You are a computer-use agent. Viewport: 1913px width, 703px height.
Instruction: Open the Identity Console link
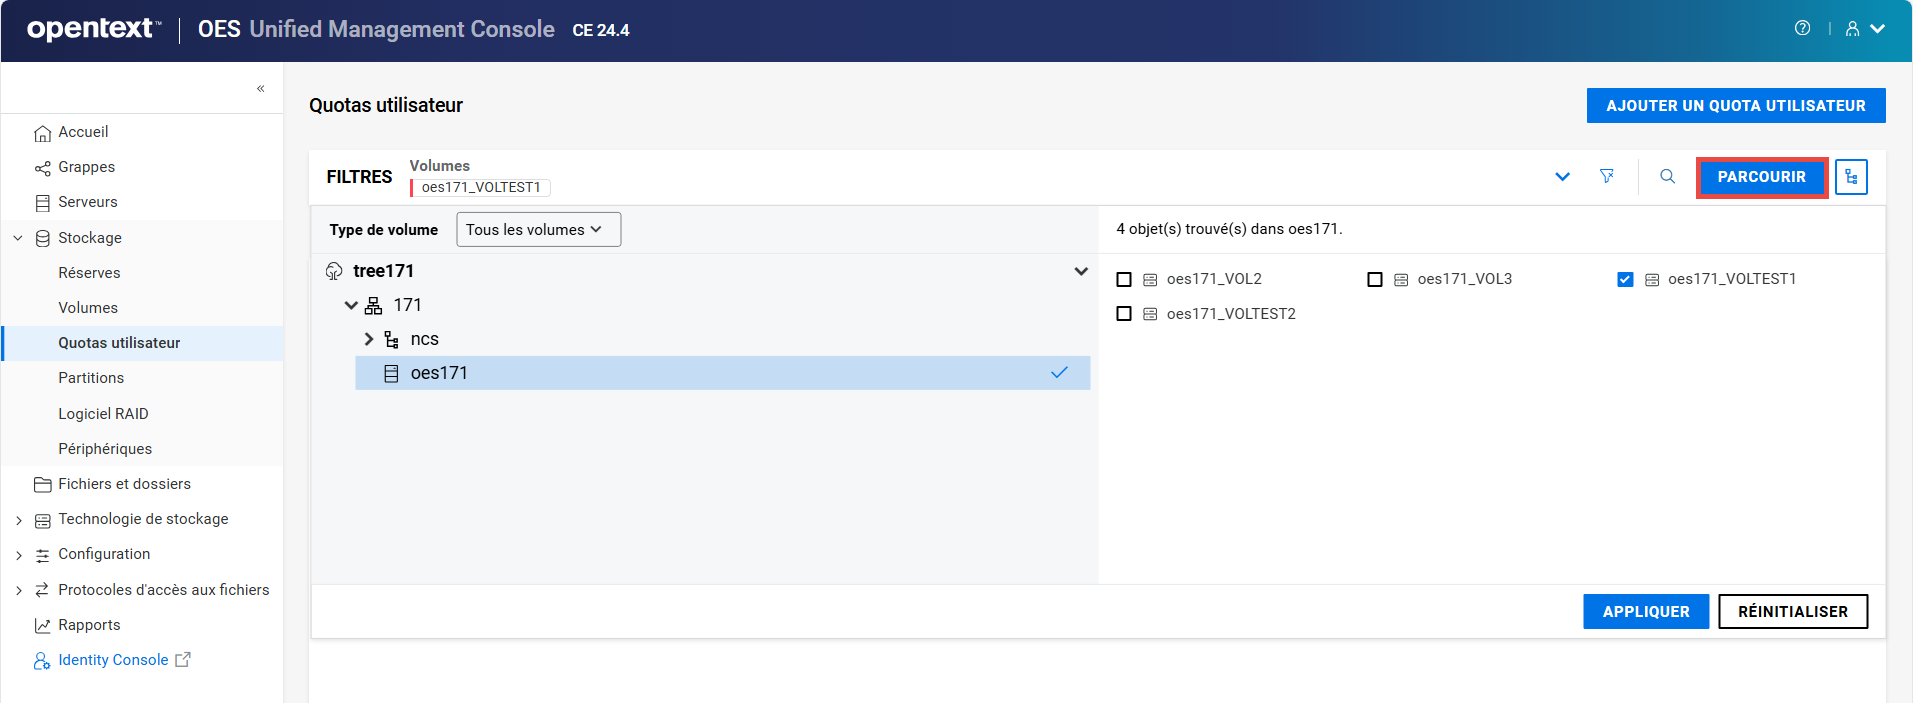click(x=113, y=660)
